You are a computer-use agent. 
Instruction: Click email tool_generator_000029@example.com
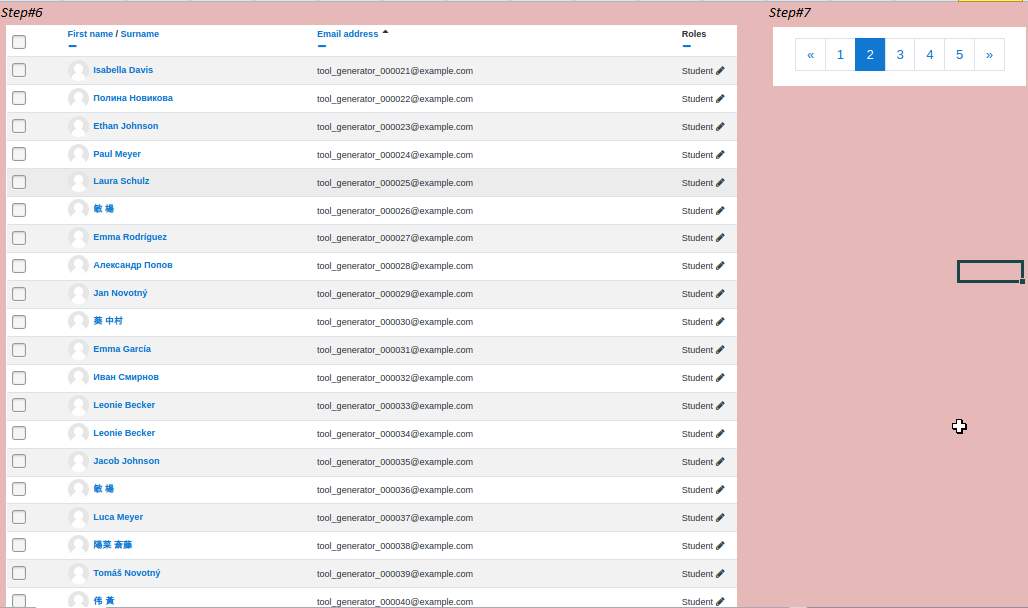click(395, 294)
